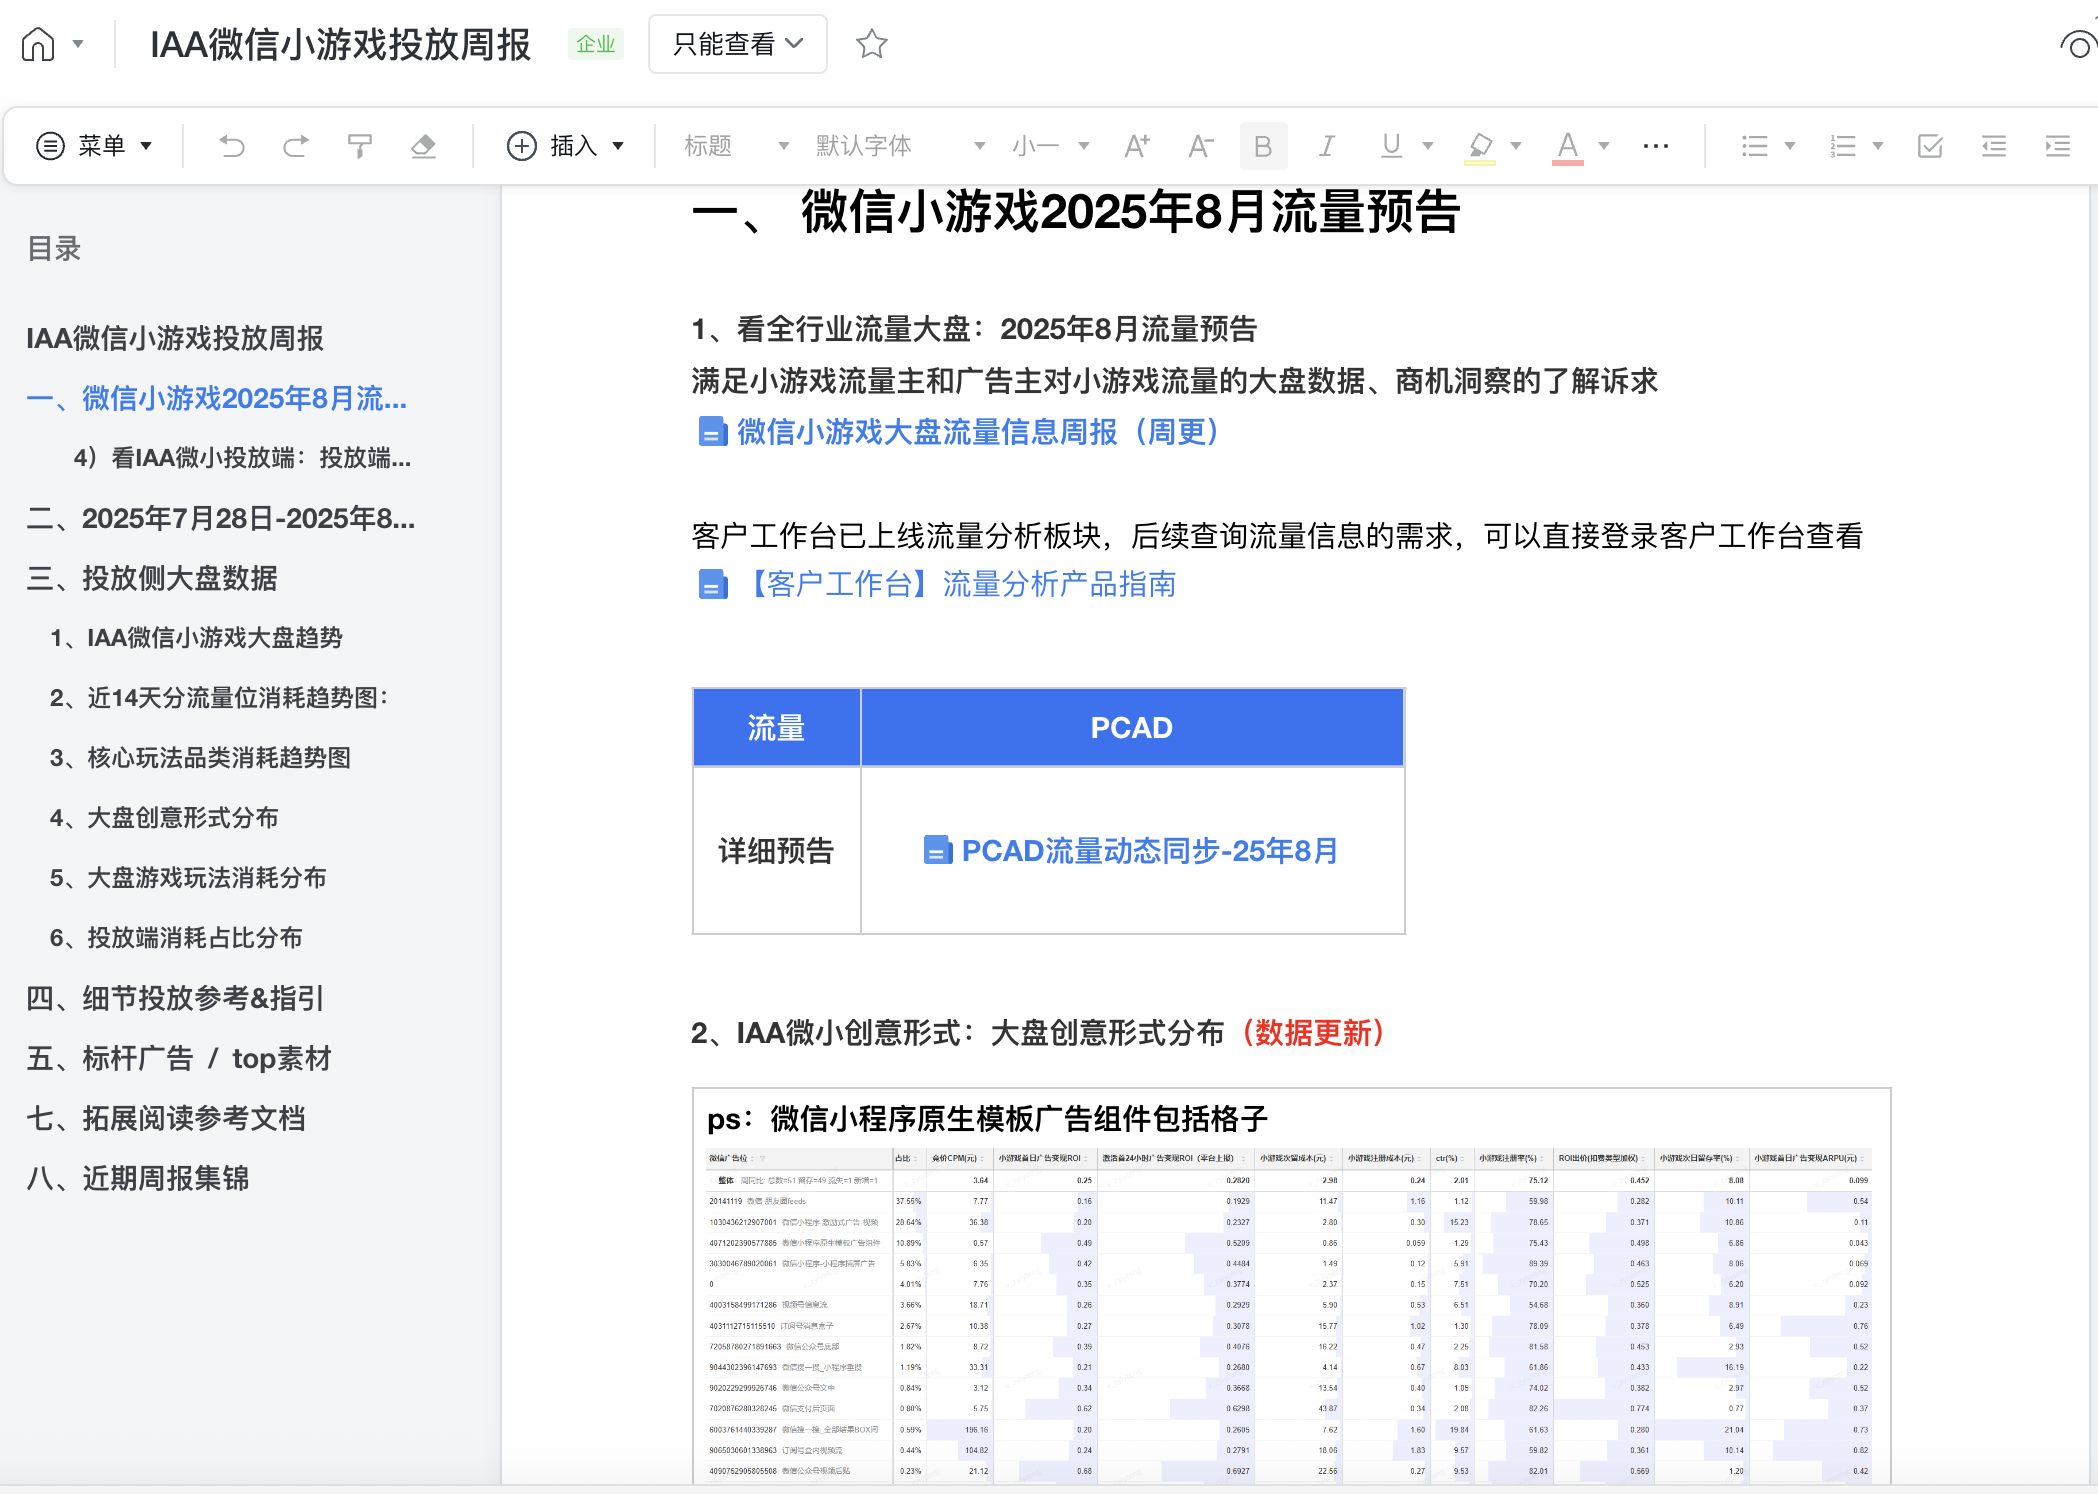Select outline item 一、微信小游戏2025年8月流...
The image size is (2098, 1494).
coord(217,398)
